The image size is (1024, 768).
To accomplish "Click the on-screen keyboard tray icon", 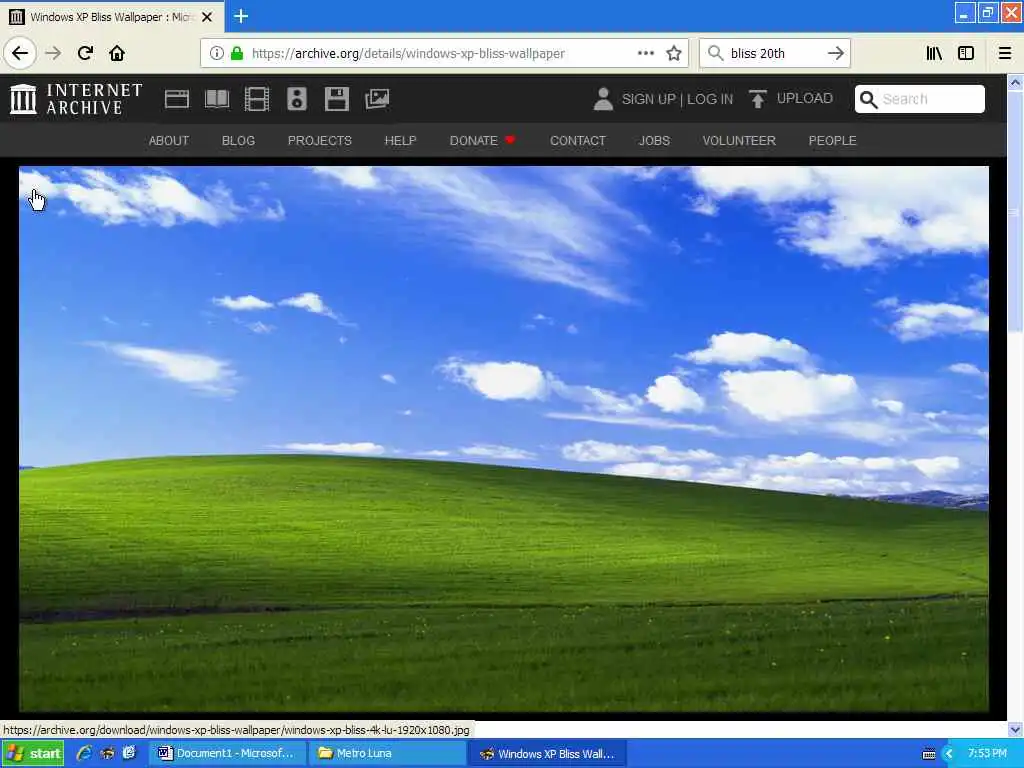I will click(929, 754).
